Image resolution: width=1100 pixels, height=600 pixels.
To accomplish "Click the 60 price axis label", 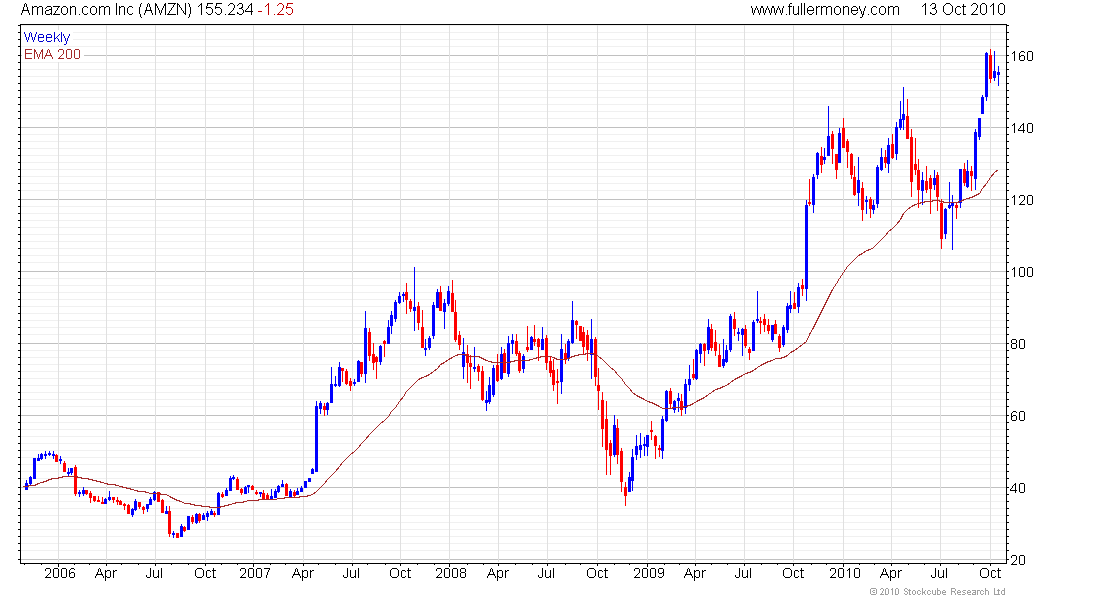I will tap(1017, 416).
